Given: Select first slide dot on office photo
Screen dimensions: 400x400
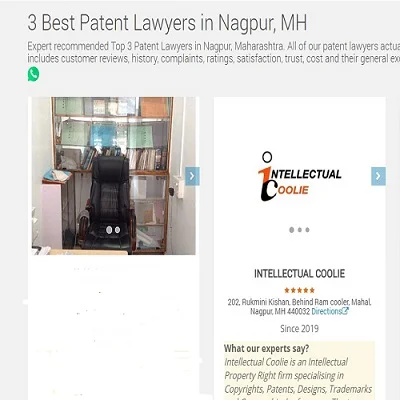Looking at the screenshot, I should tap(109, 230).
